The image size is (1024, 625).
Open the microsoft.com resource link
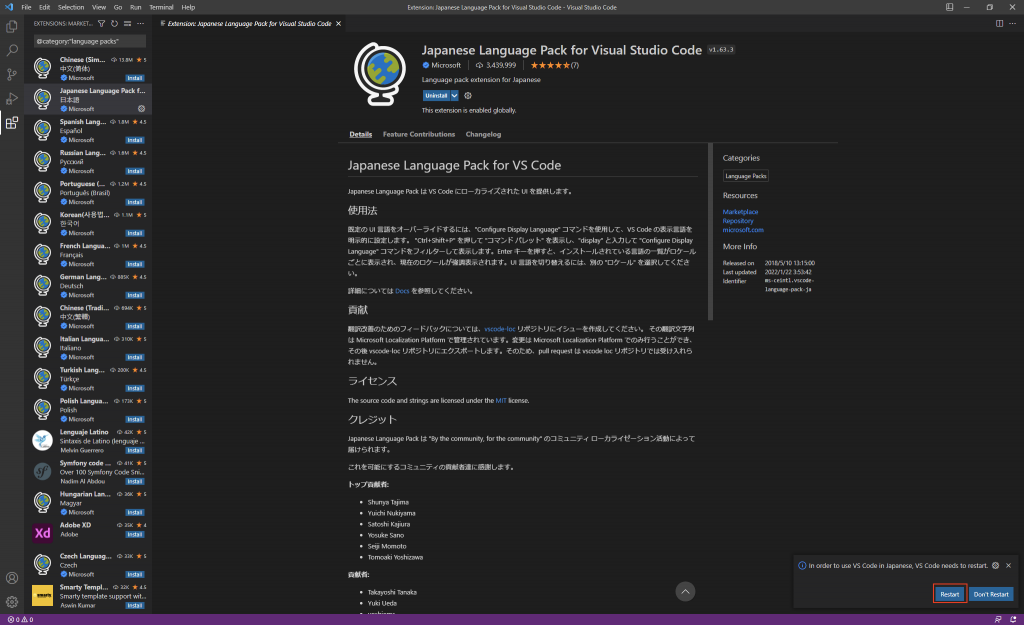743,230
